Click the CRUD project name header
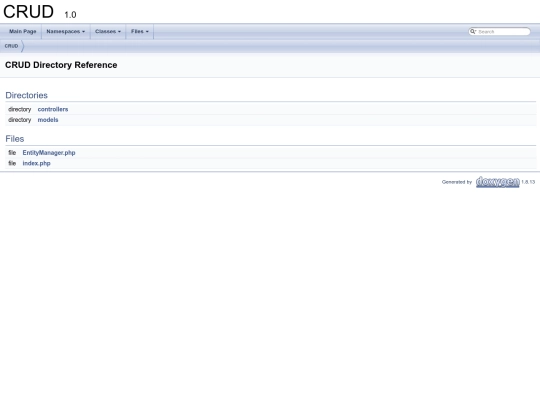540x405 pixels. pyautogui.click(x=28, y=12)
